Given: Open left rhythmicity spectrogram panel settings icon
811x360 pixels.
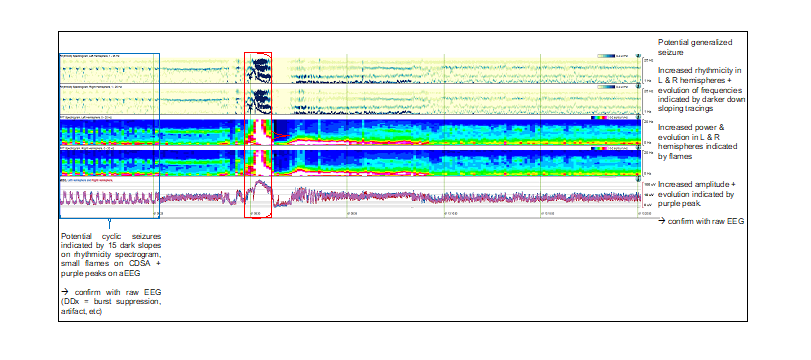Looking at the screenshot, I should pyautogui.click(x=638, y=55).
